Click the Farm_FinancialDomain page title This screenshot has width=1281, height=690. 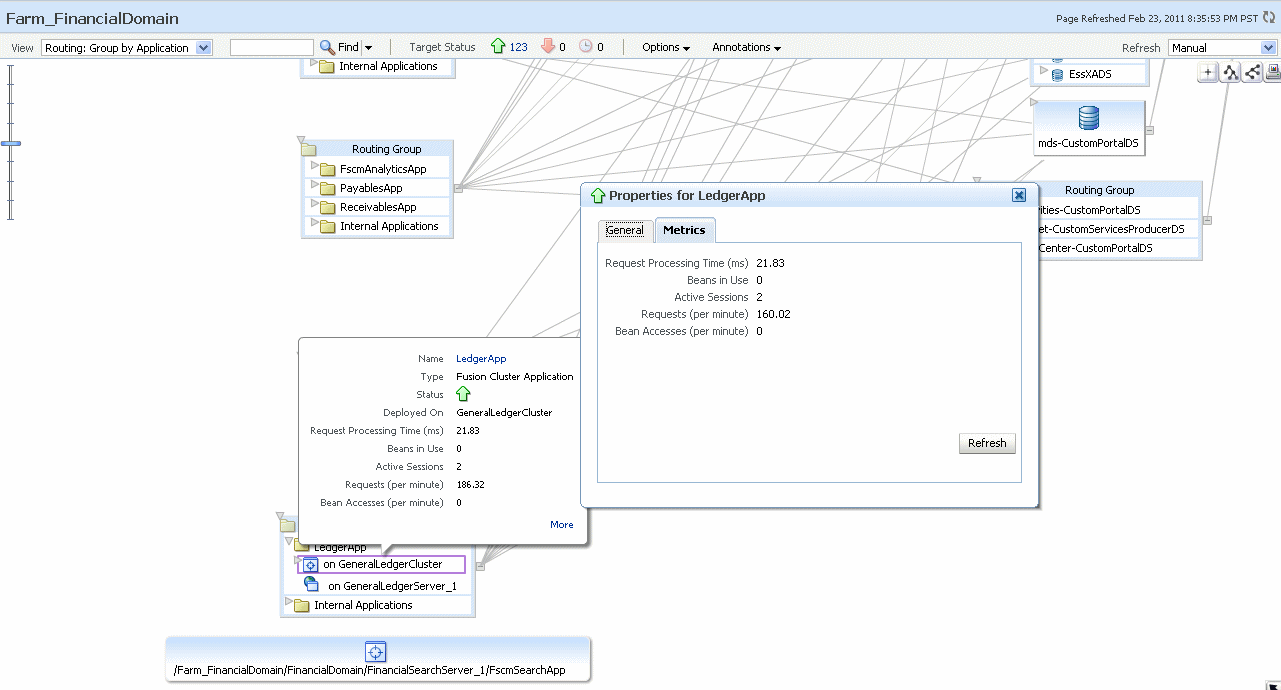point(93,18)
